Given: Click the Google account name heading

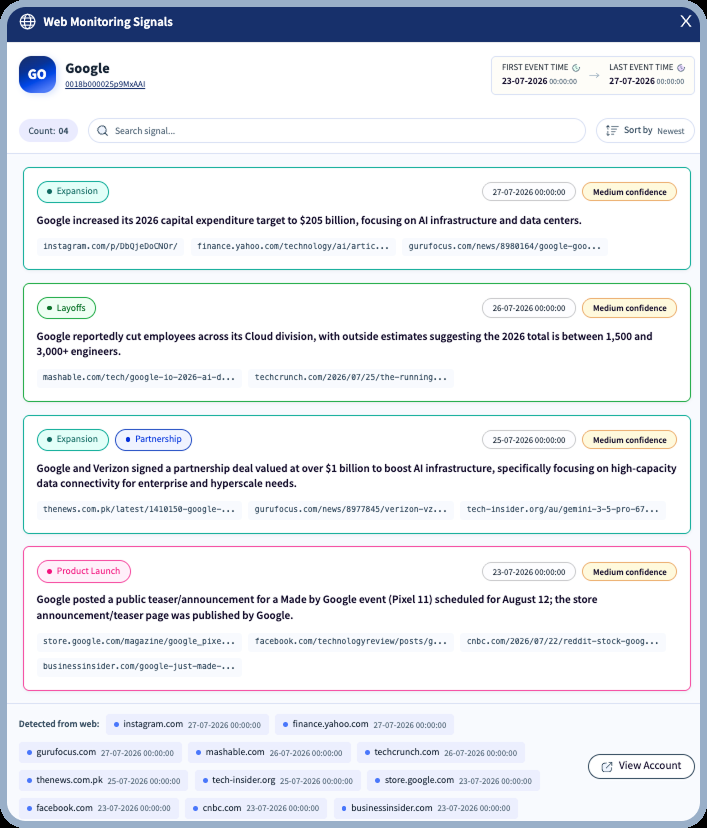Looking at the screenshot, I should click(x=87, y=68).
